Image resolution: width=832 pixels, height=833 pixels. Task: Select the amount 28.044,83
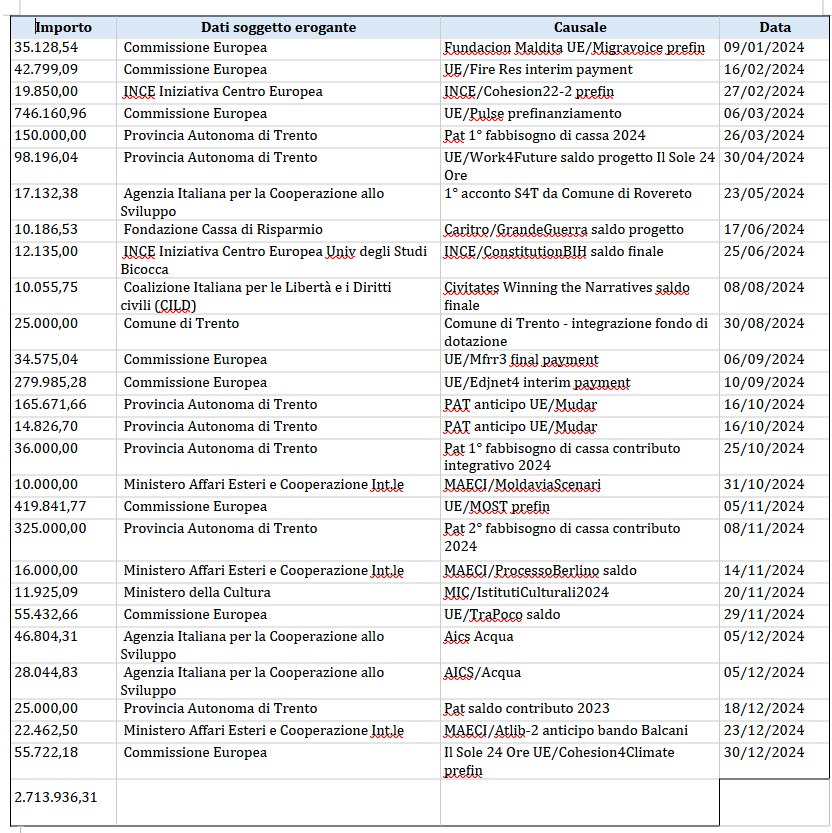coord(46,673)
